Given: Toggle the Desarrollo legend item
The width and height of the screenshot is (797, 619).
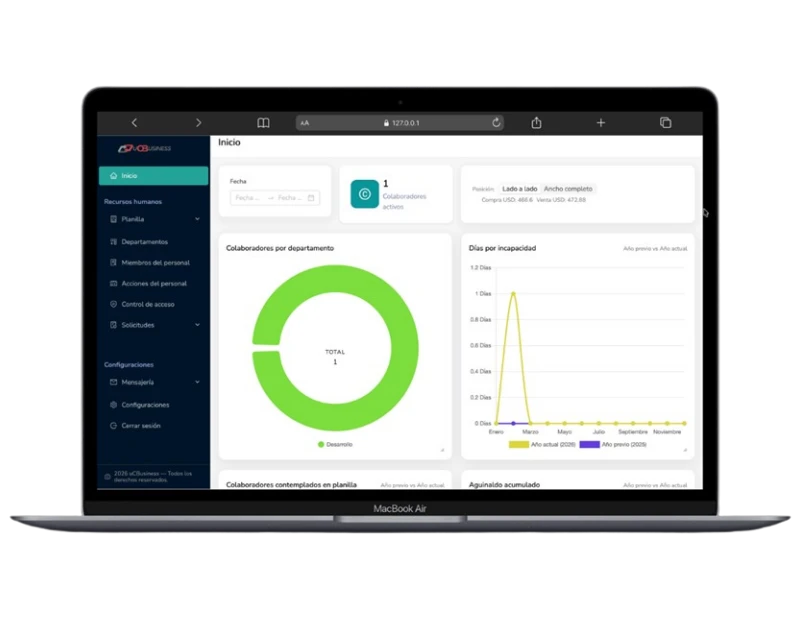Looking at the screenshot, I should [x=335, y=445].
